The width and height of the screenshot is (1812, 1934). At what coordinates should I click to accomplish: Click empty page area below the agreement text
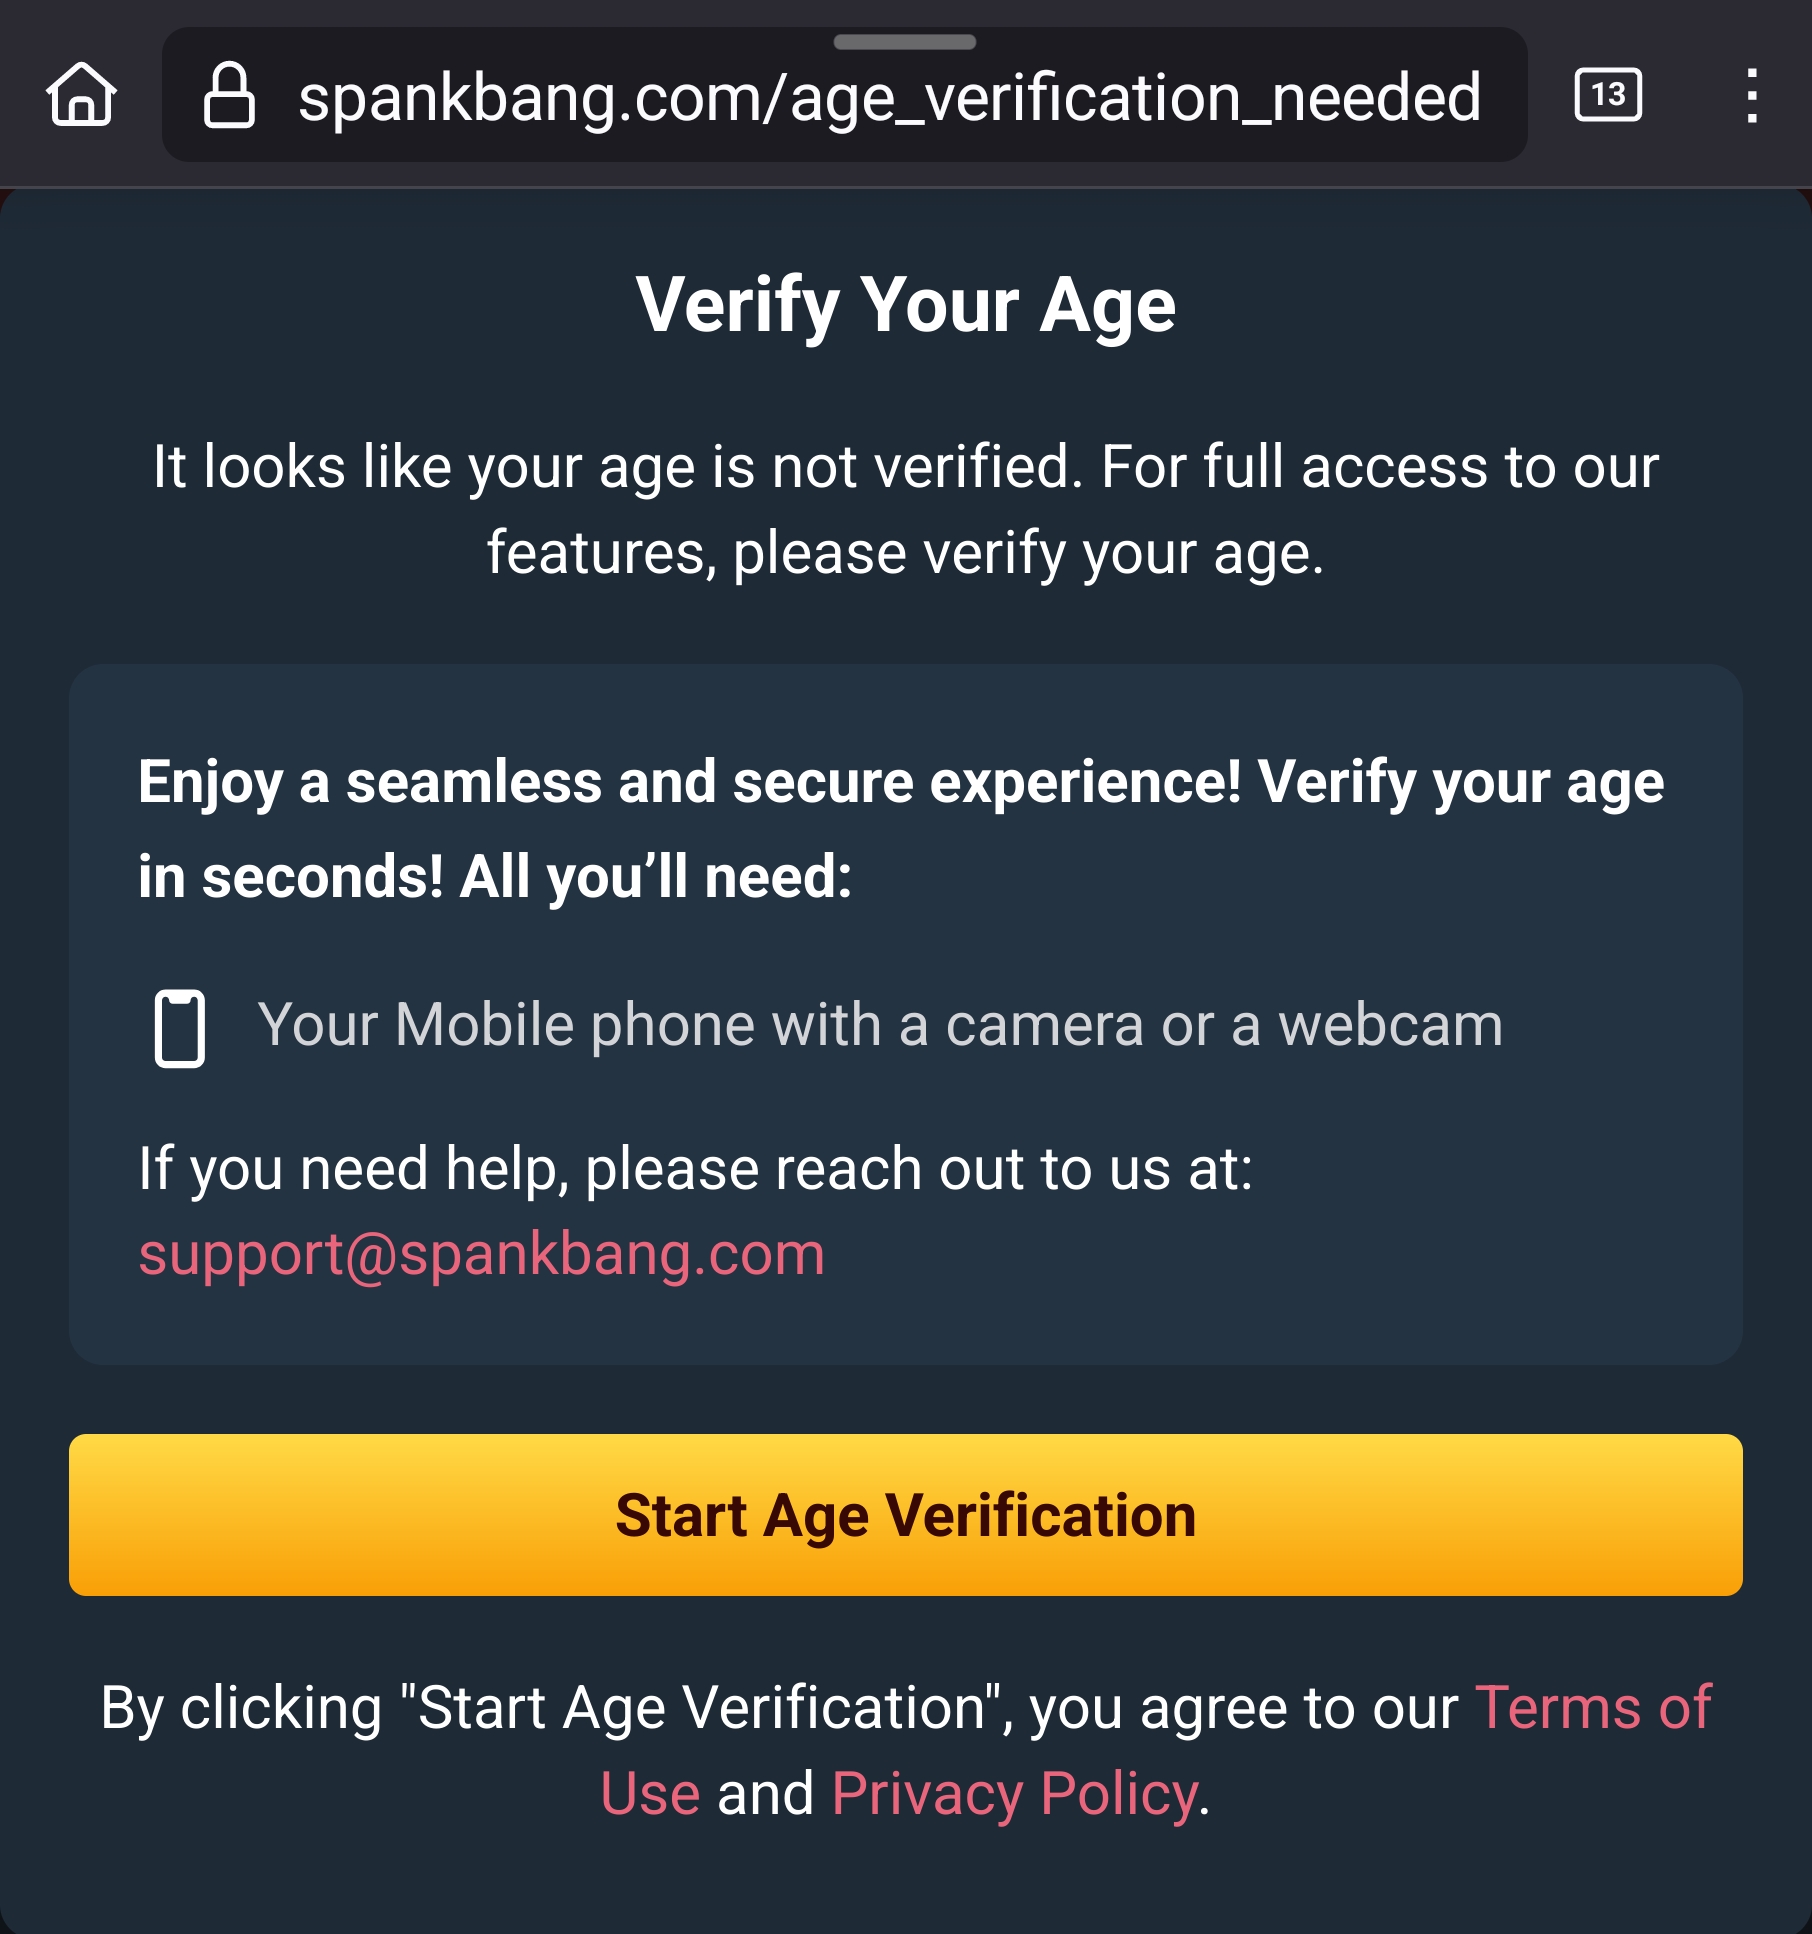[x=906, y=1880]
